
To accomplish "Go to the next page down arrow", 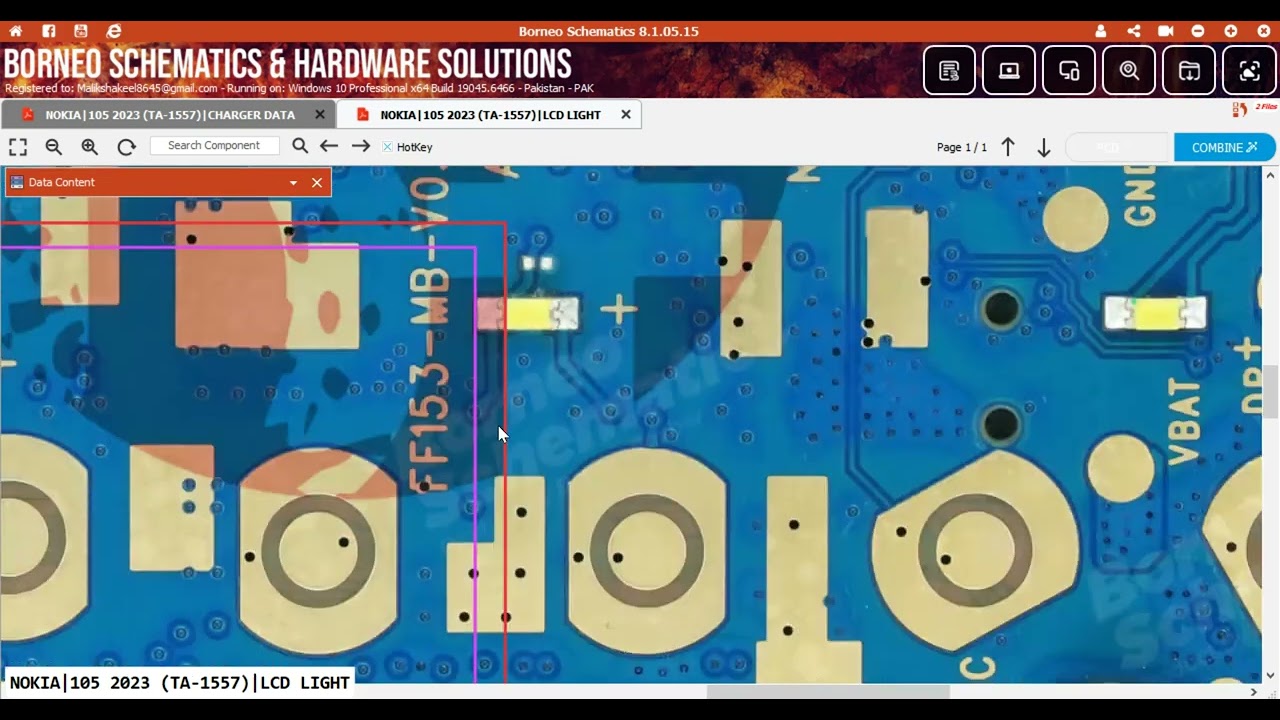I will pyautogui.click(x=1044, y=148).
